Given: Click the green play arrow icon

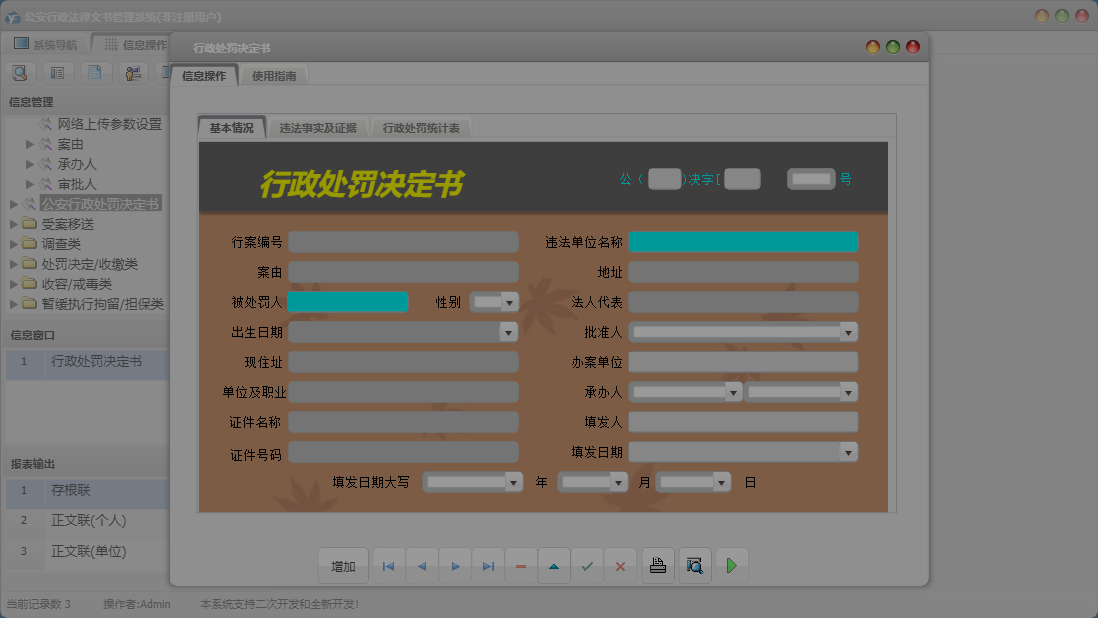Looking at the screenshot, I should [x=732, y=566].
